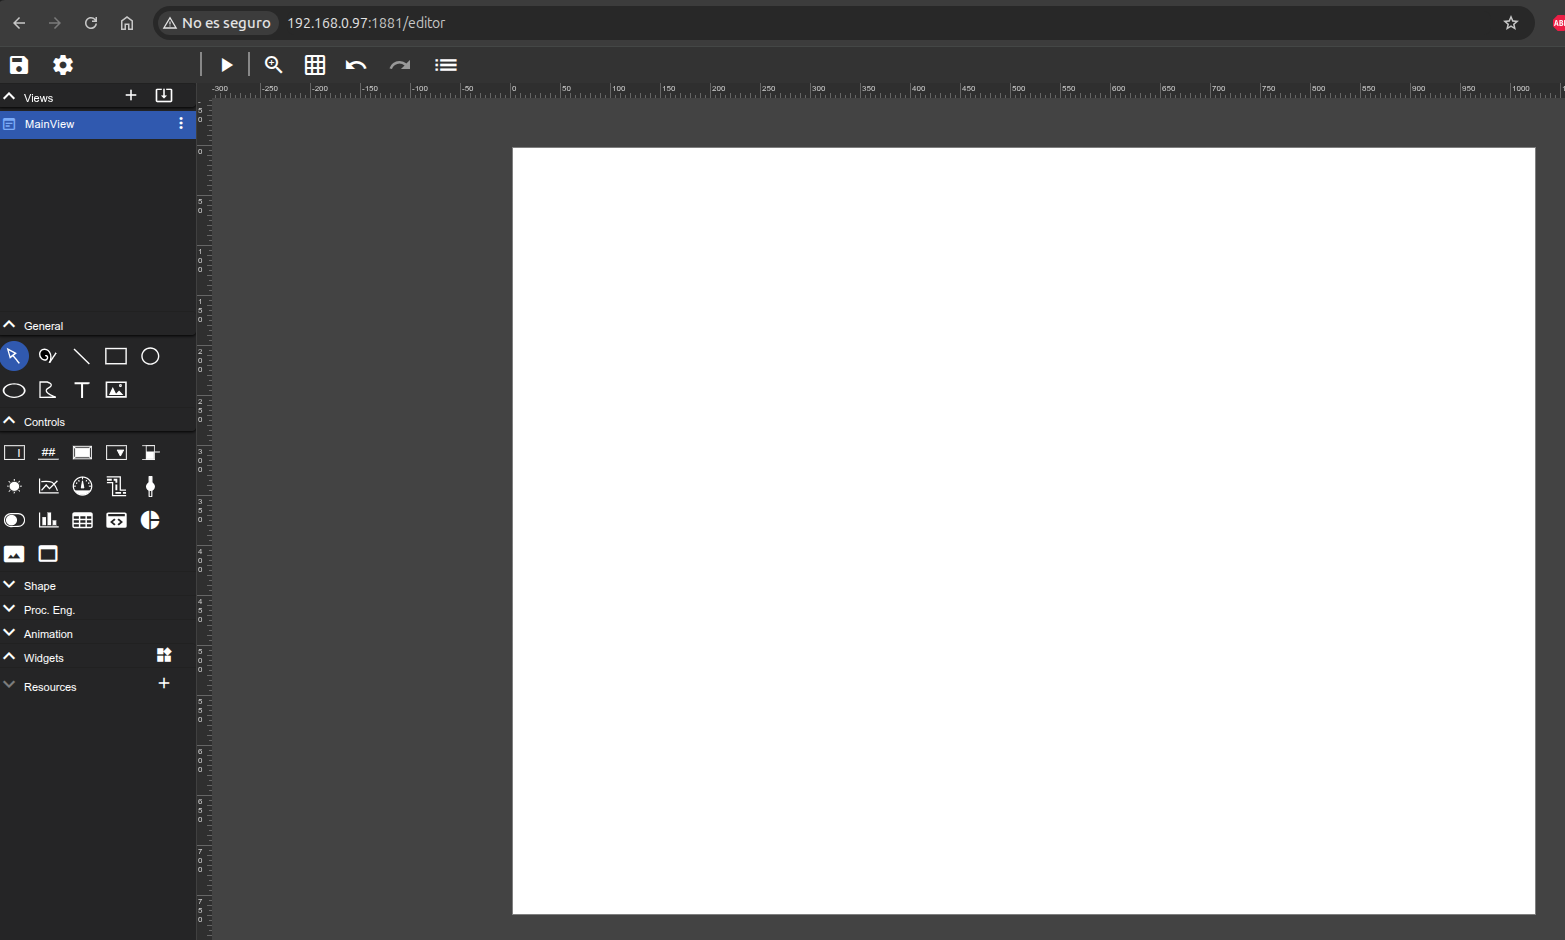Expand the Proc. Eng. section
1565x940 pixels.
49,610
